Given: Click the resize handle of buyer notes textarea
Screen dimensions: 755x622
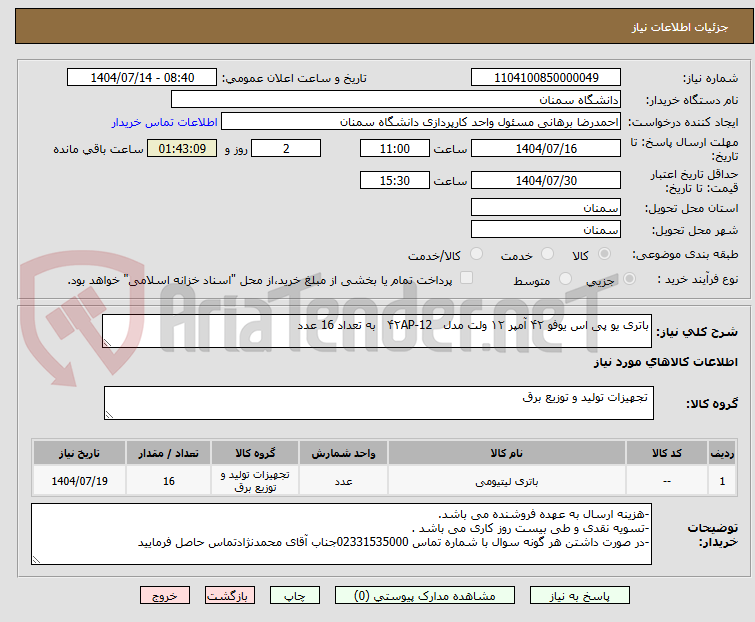Looking at the screenshot, I should (37, 559).
